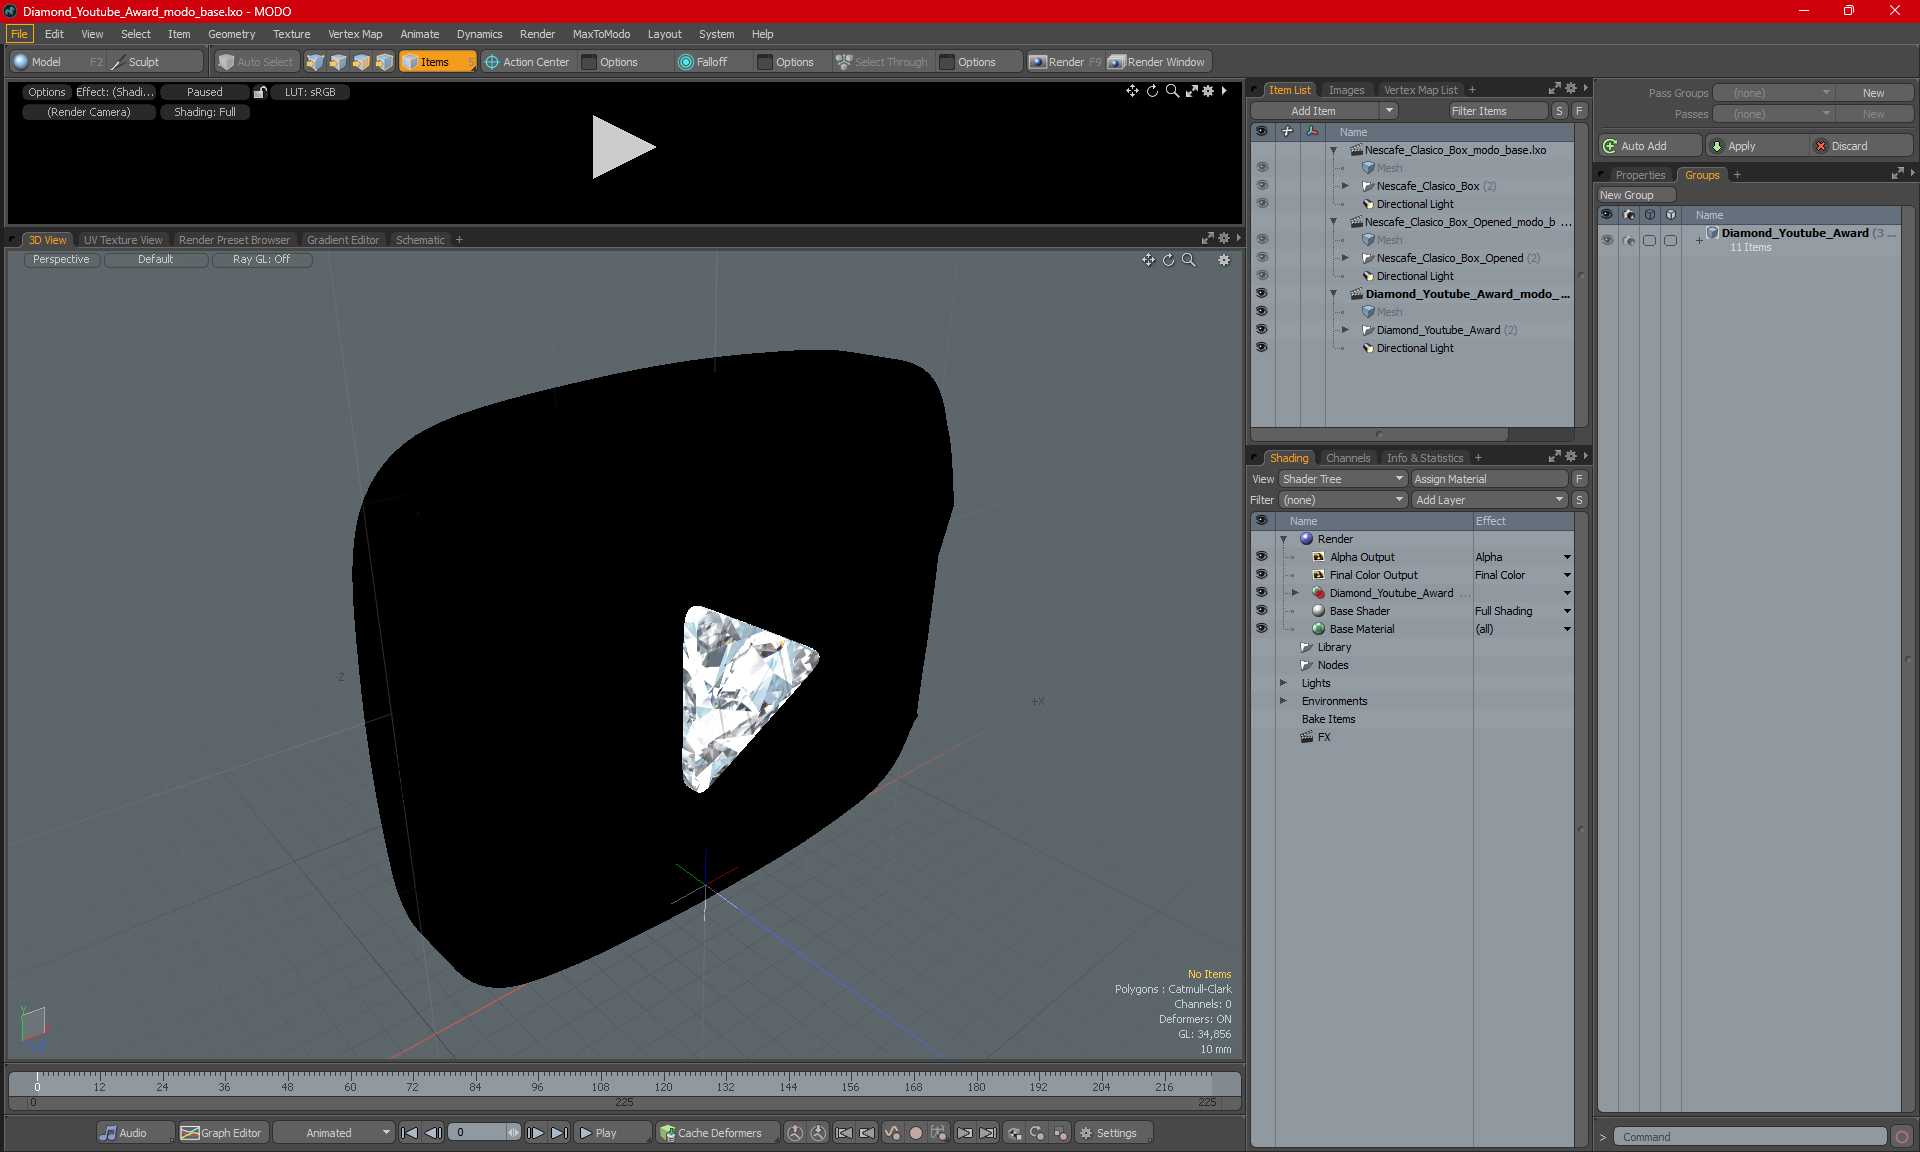Click the large render preview play arrow
Image resolution: width=1920 pixels, height=1152 pixels.
[x=622, y=147]
